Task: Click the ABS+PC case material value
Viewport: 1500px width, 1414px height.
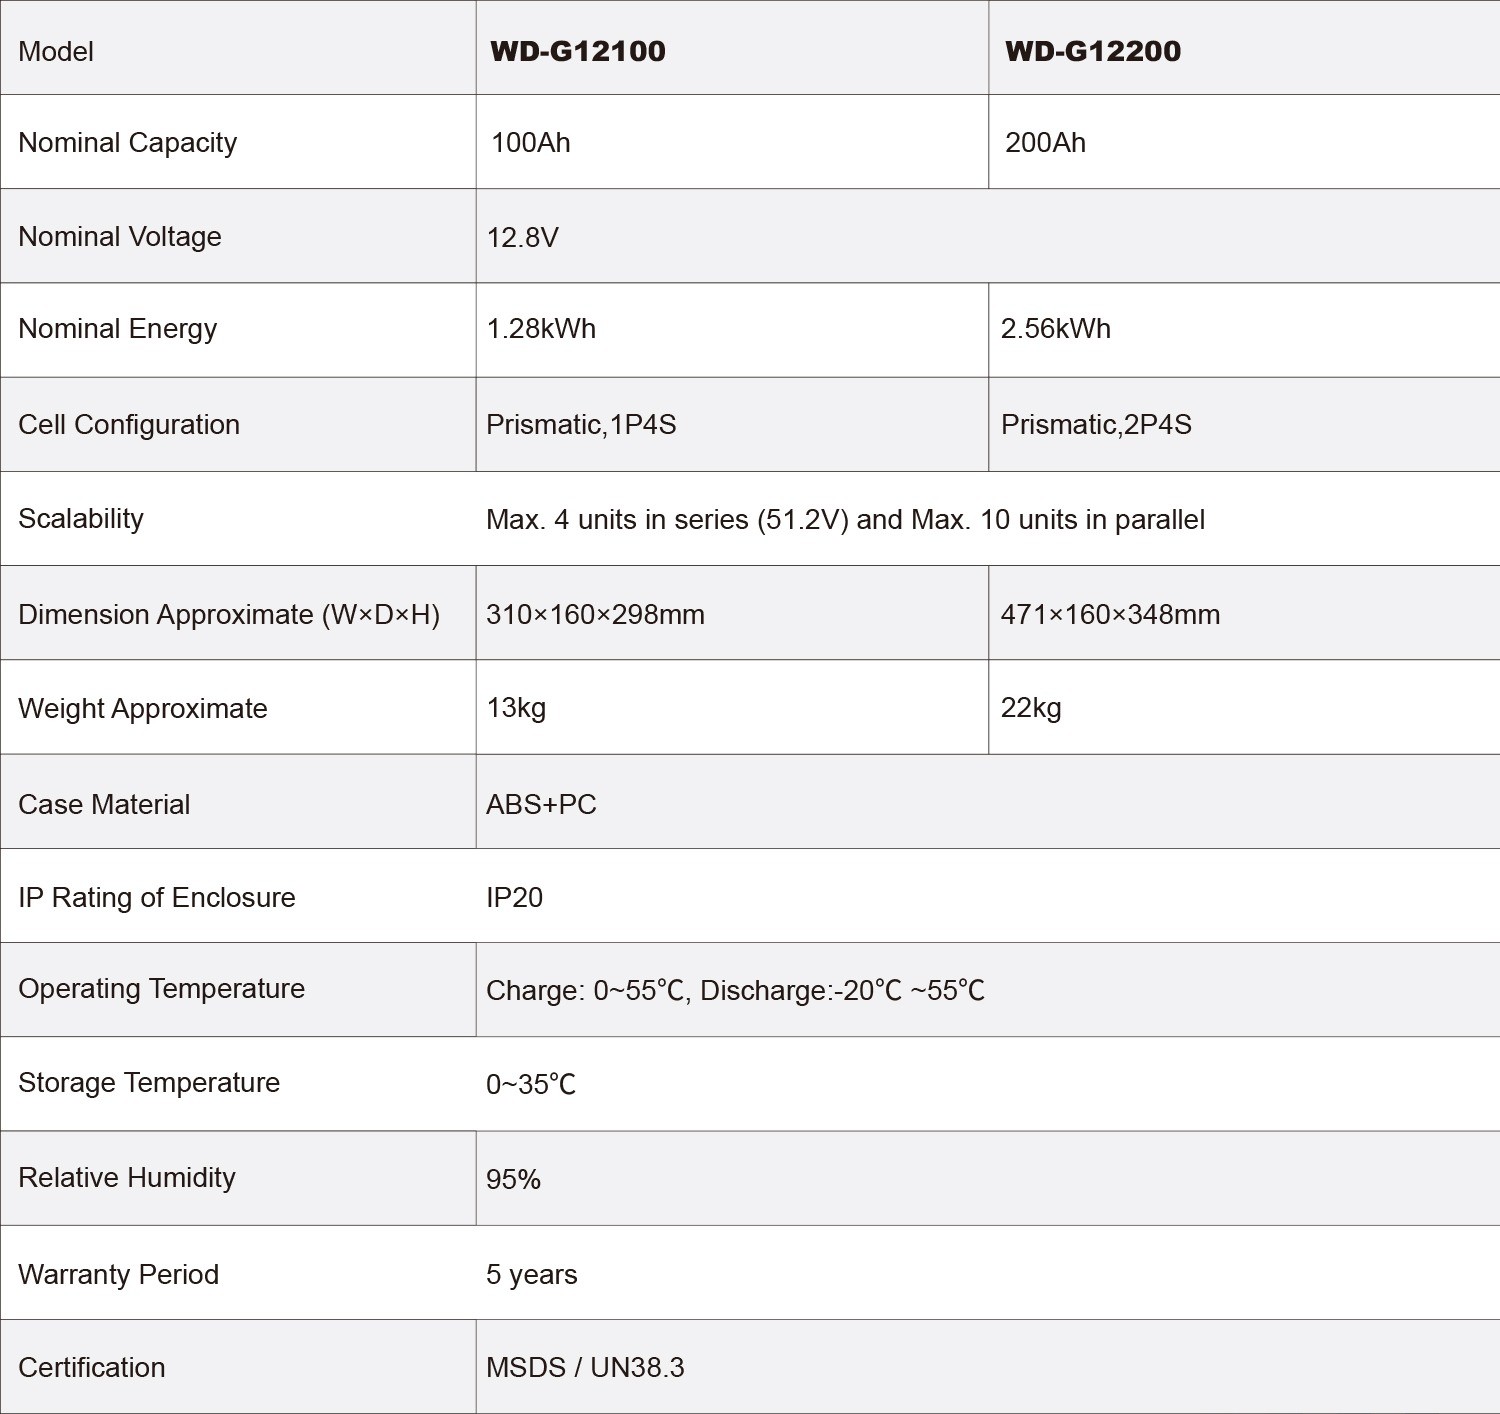Action: [541, 804]
